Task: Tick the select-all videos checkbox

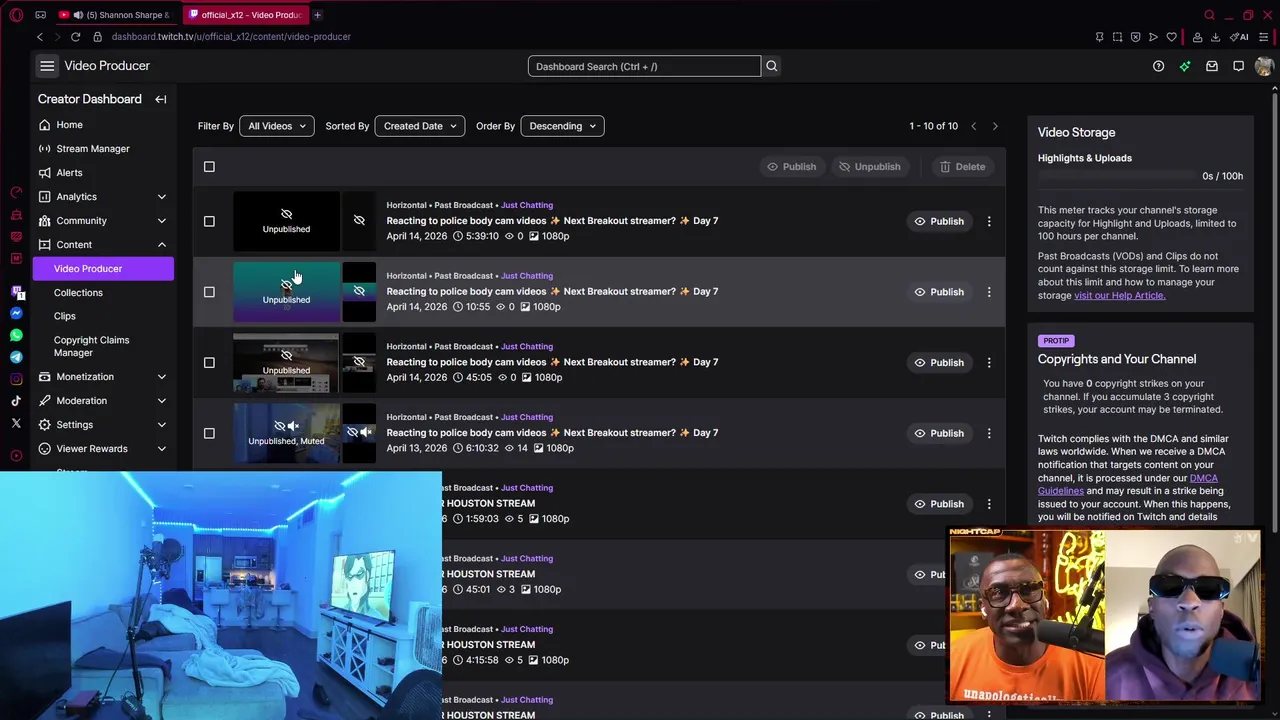Action: point(209,167)
